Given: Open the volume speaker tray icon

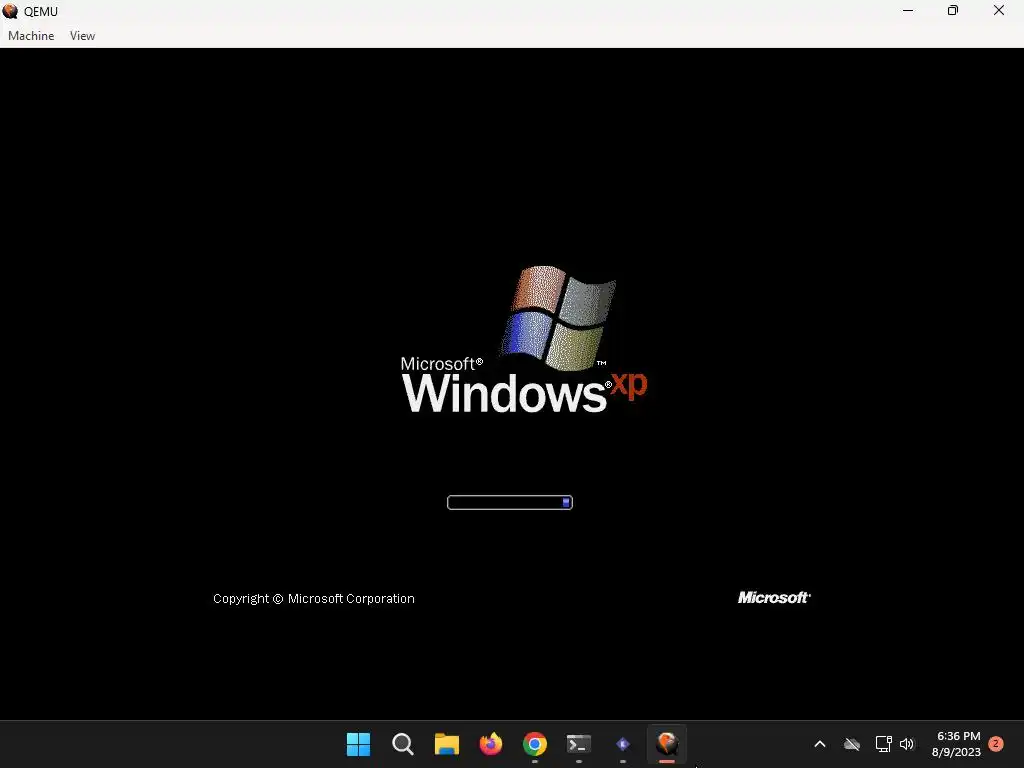Looking at the screenshot, I should tap(907, 744).
